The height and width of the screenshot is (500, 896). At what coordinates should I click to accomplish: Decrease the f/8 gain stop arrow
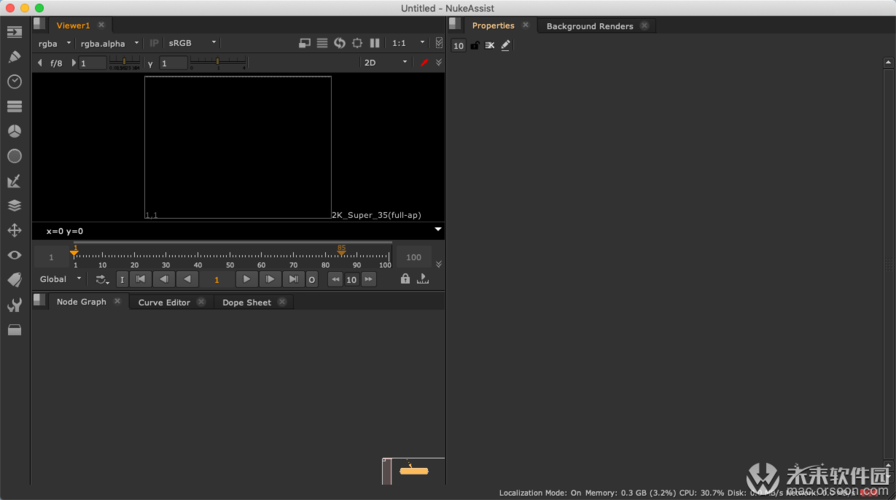click(x=39, y=63)
